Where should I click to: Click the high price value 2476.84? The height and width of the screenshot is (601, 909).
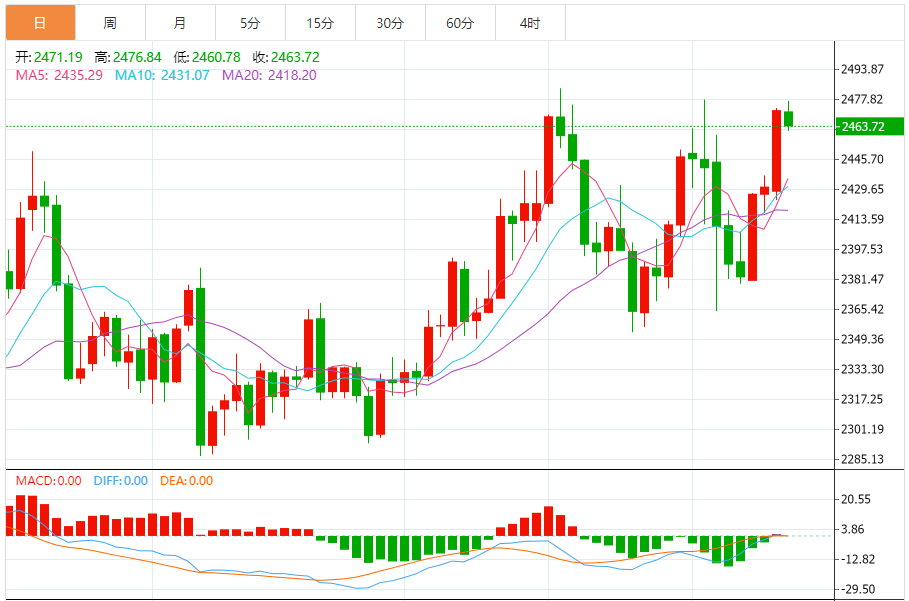137,57
